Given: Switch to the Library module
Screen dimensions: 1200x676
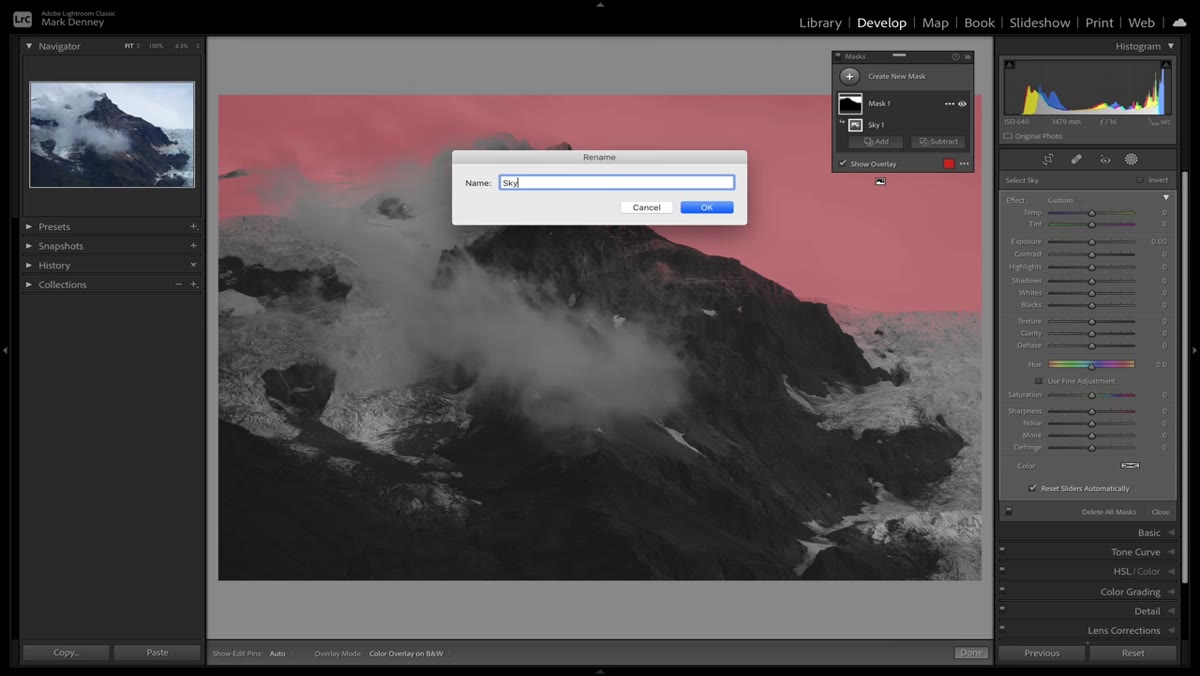Looking at the screenshot, I should 820,22.
